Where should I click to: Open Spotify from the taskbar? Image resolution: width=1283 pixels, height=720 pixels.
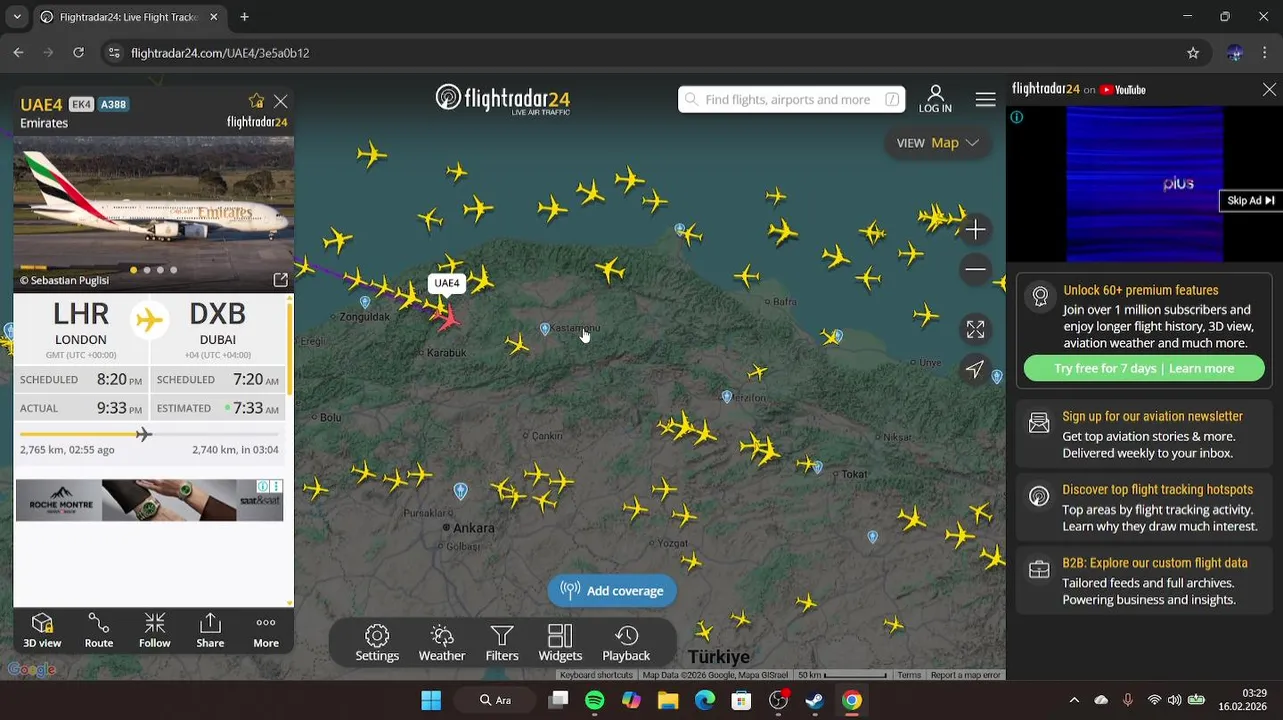pyautogui.click(x=595, y=700)
